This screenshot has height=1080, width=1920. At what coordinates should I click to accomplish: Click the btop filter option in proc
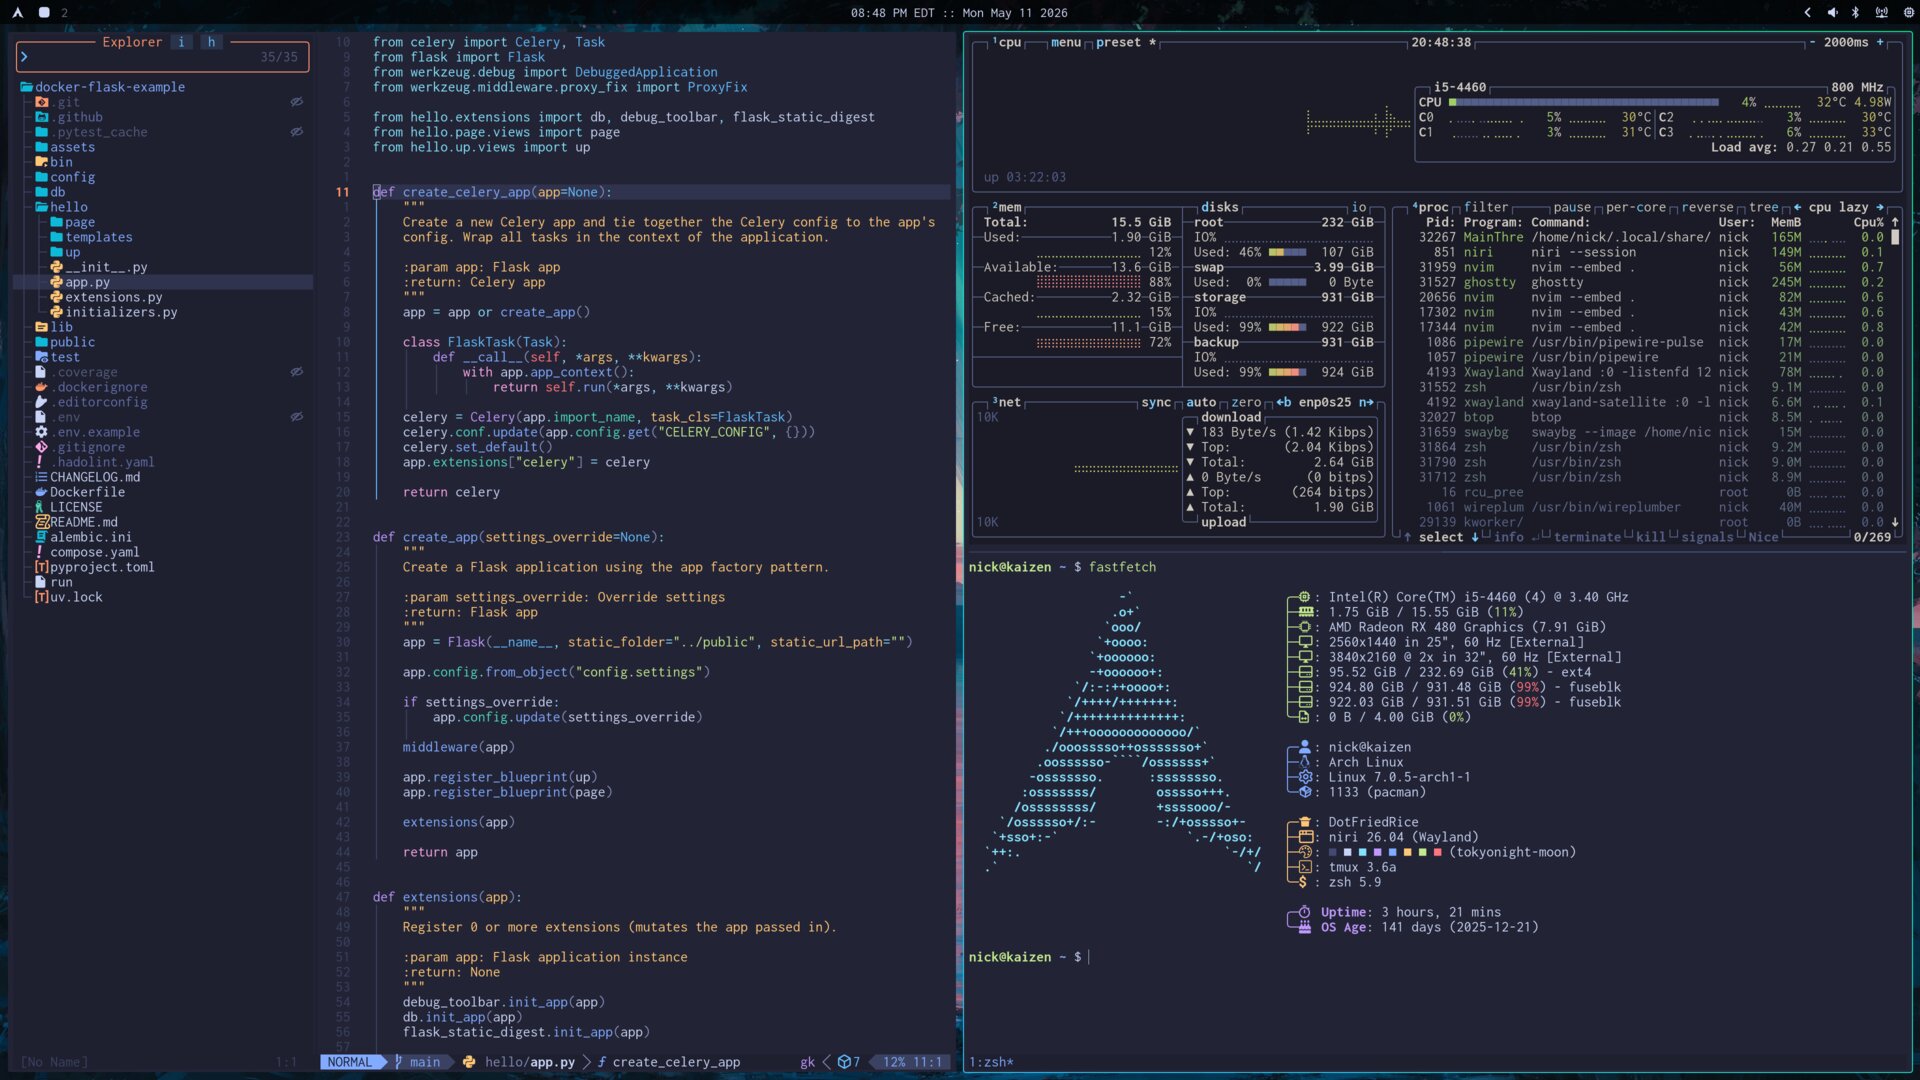pos(1486,207)
